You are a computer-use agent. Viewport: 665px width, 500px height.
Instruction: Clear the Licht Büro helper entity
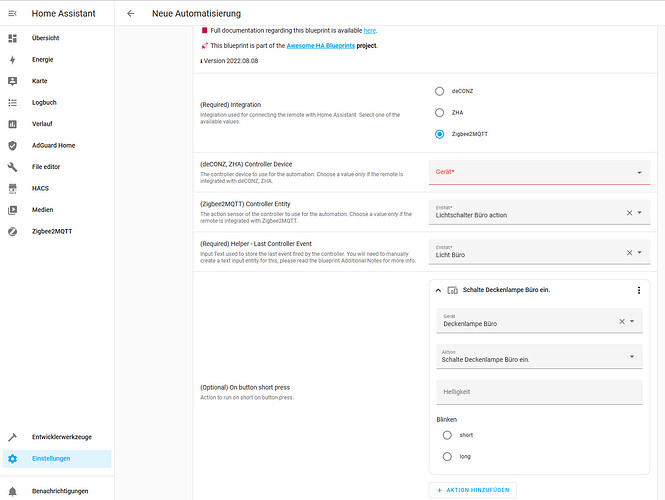(629, 253)
